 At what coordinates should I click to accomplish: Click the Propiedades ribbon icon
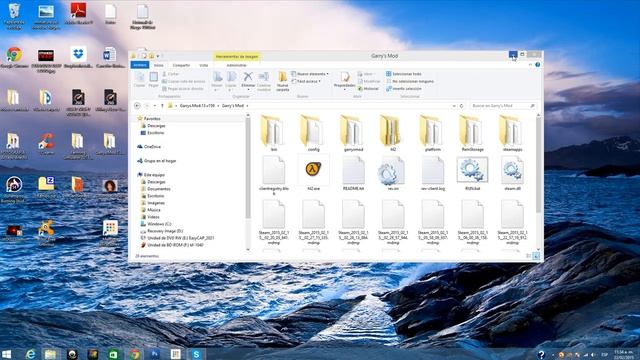pyautogui.click(x=344, y=80)
